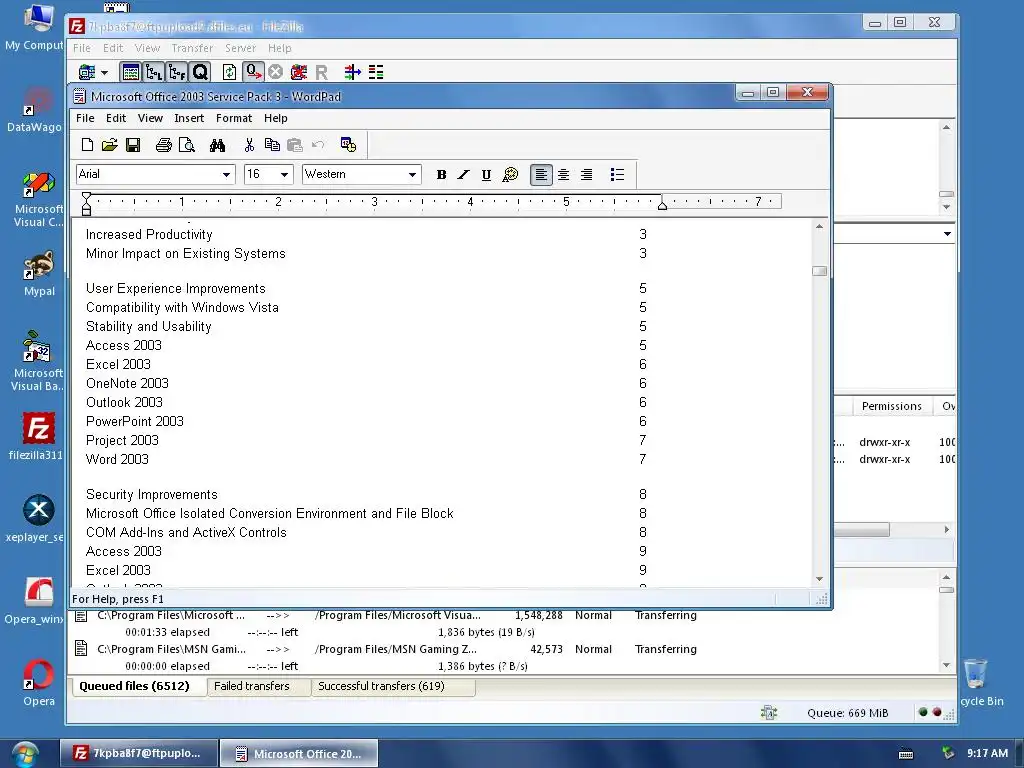Switch to FileZilla taskbar button
This screenshot has height=768, width=1024.
point(138,754)
